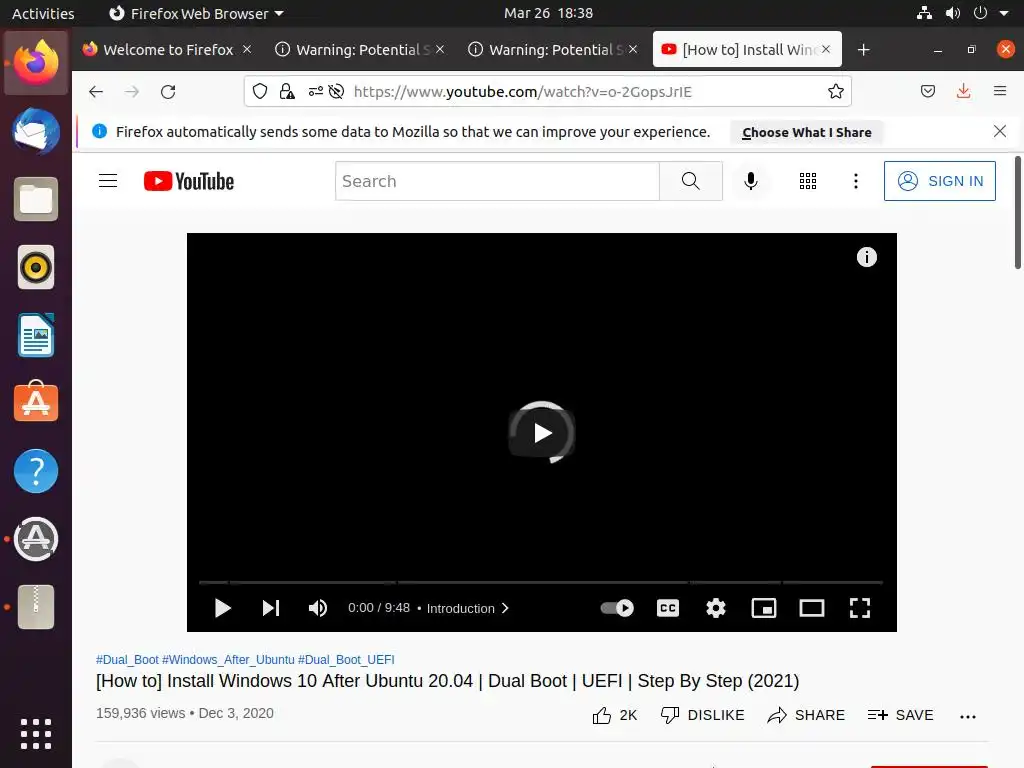Close the Welcome to Firefox tab
Viewport: 1024px width, 768px height.
point(247,49)
